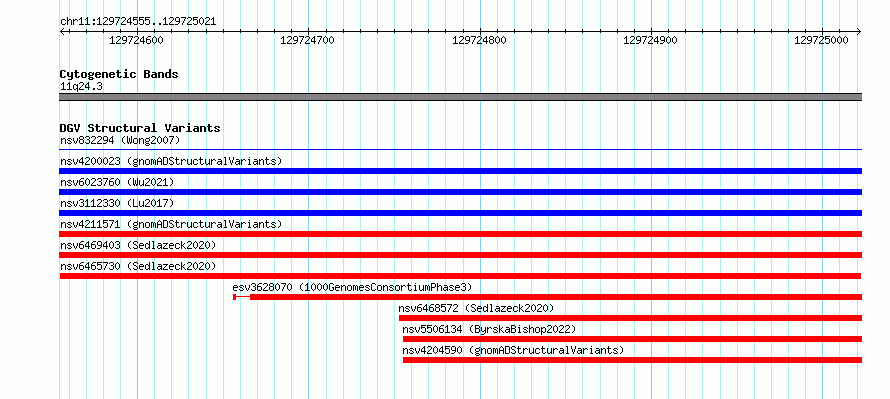
Task: Open variant nsv6023760 (Wu2021) label
Action: [x=117, y=182]
